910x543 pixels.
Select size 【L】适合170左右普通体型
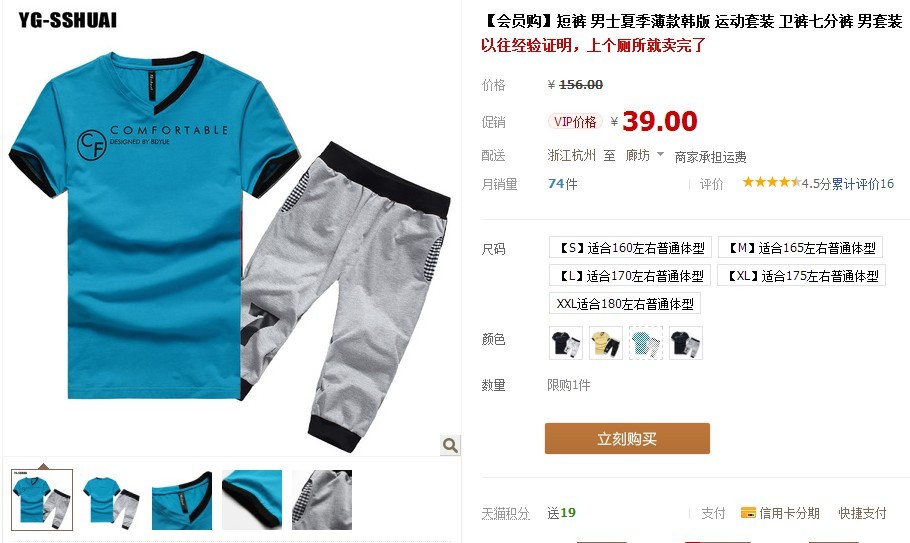[630, 276]
